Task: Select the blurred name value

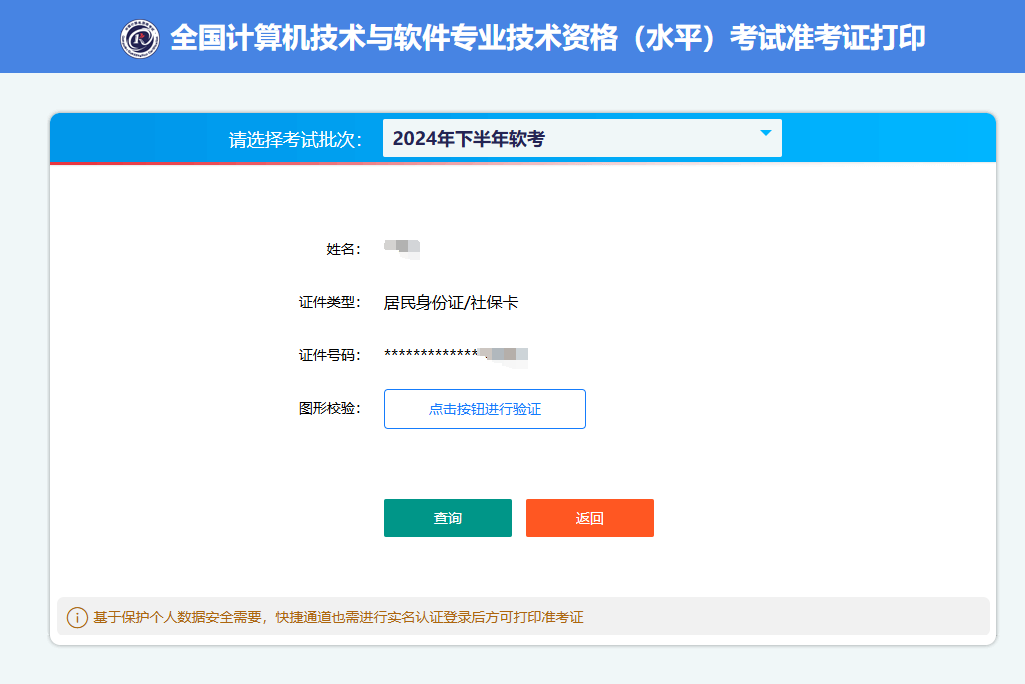Action: [402, 247]
